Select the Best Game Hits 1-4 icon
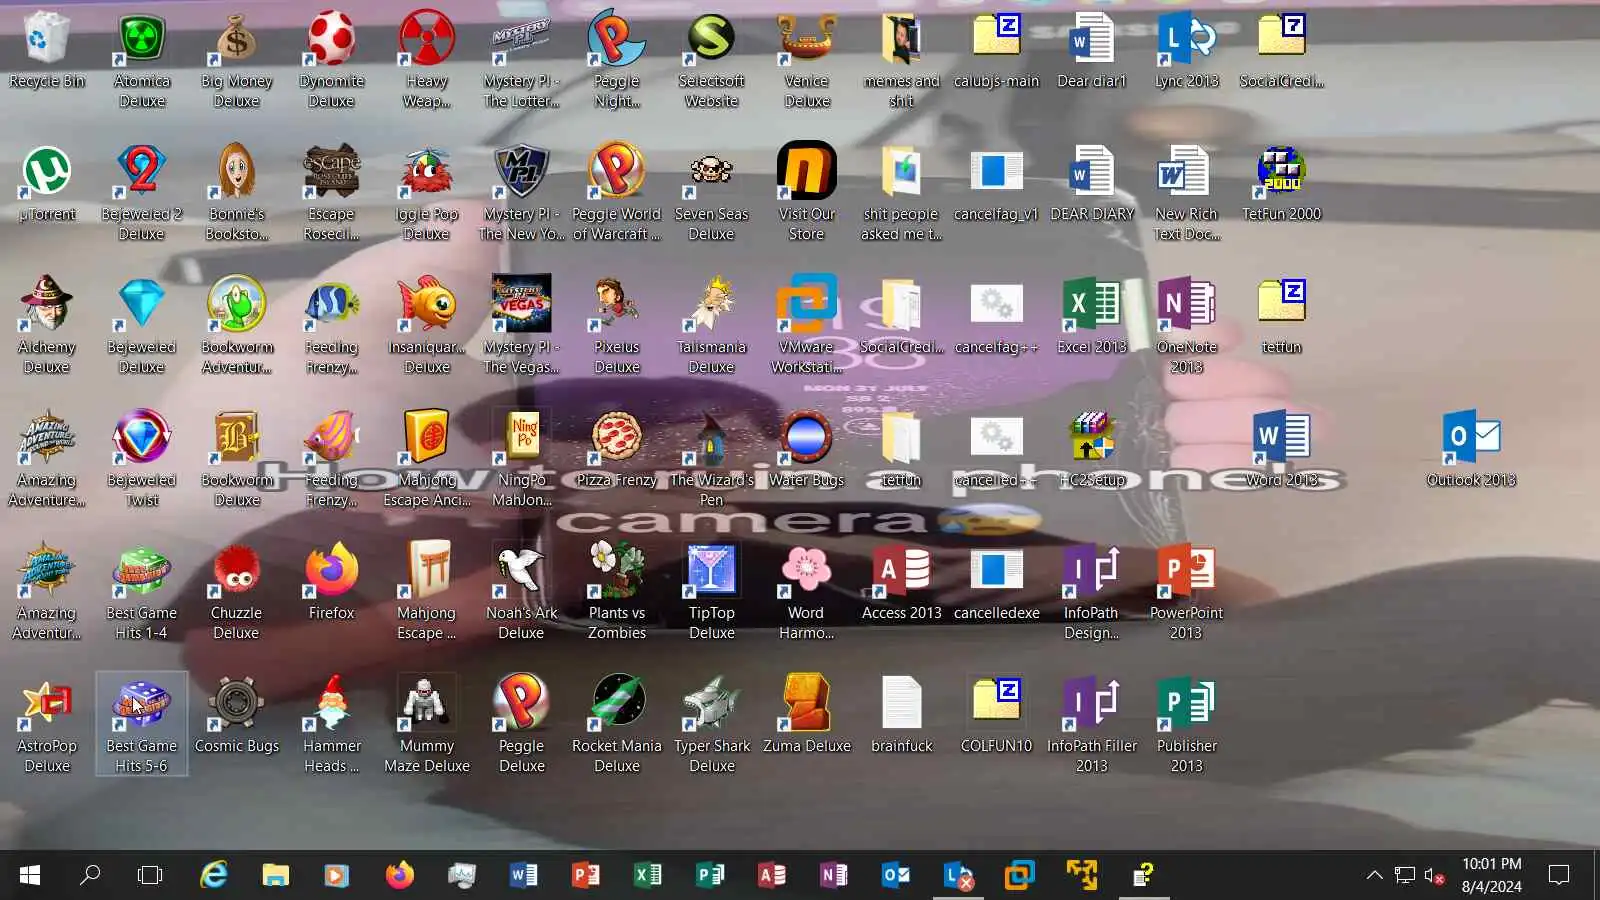Image resolution: width=1600 pixels, height=900 pixels. click(x=142, y=592)
